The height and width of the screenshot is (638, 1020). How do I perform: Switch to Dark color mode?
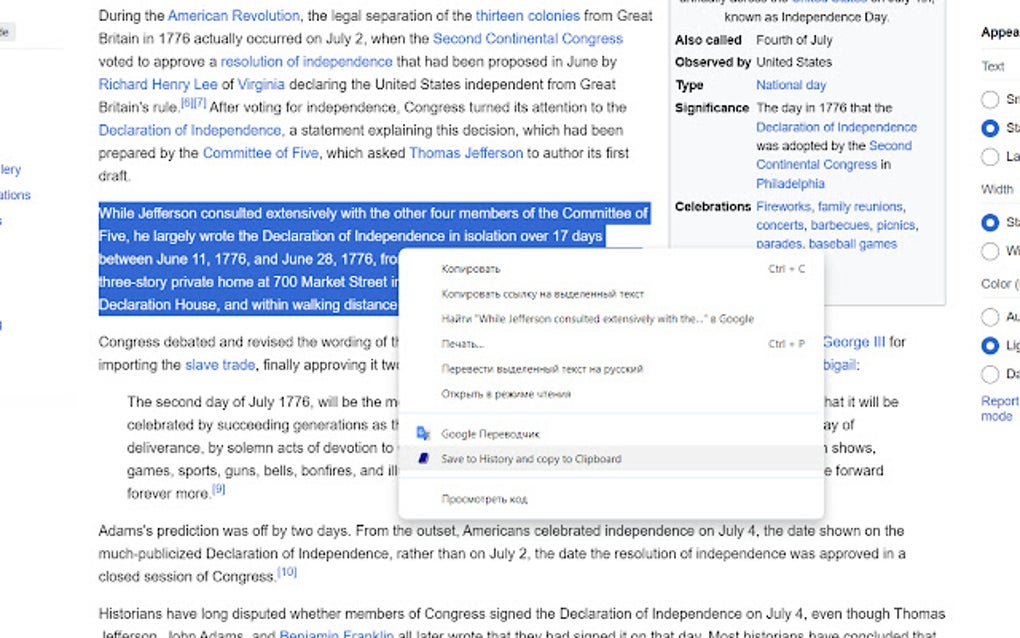pyautogui.click(x=990, y=374)
